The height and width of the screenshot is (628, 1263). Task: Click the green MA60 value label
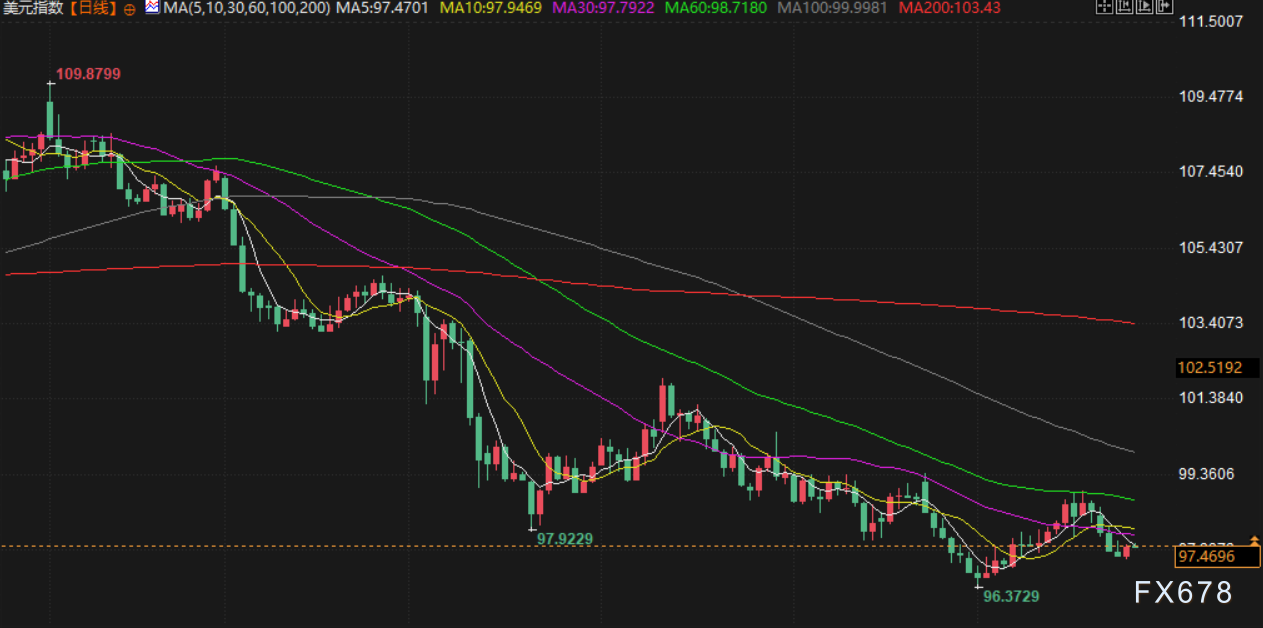point(717,8)
